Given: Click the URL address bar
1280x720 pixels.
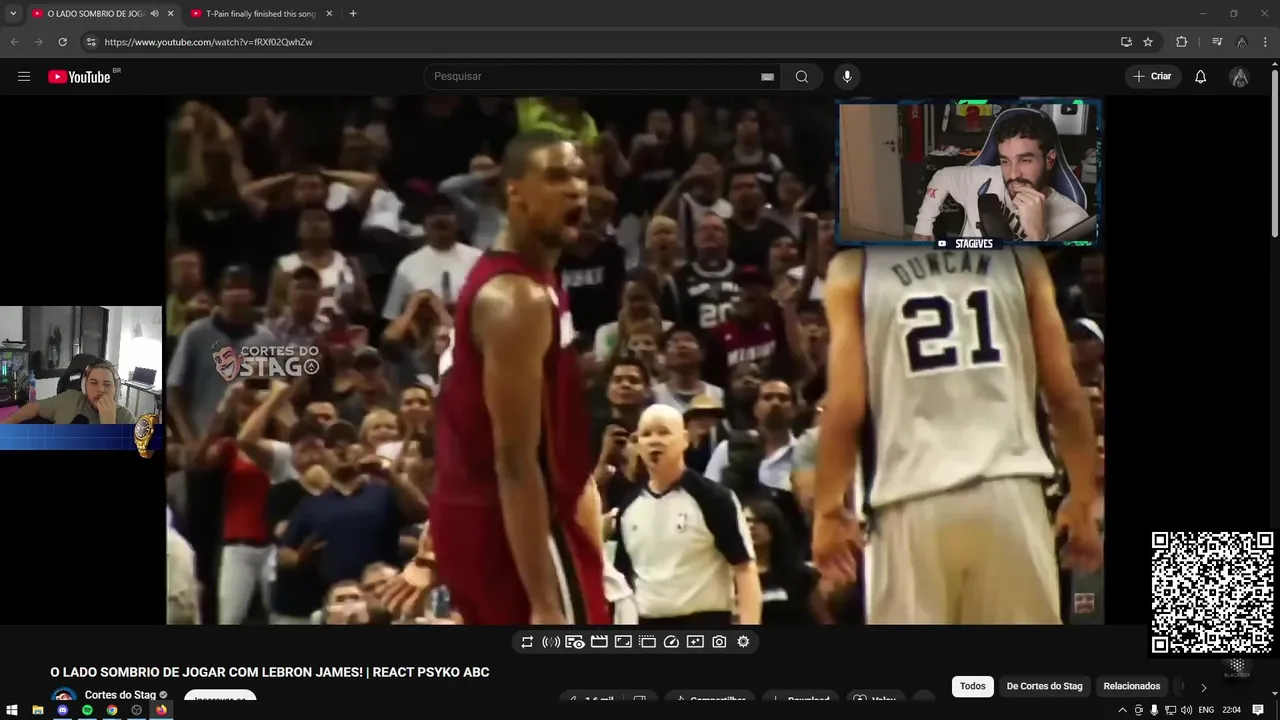Looking at the screenshot, I should (x=600, y=42).
